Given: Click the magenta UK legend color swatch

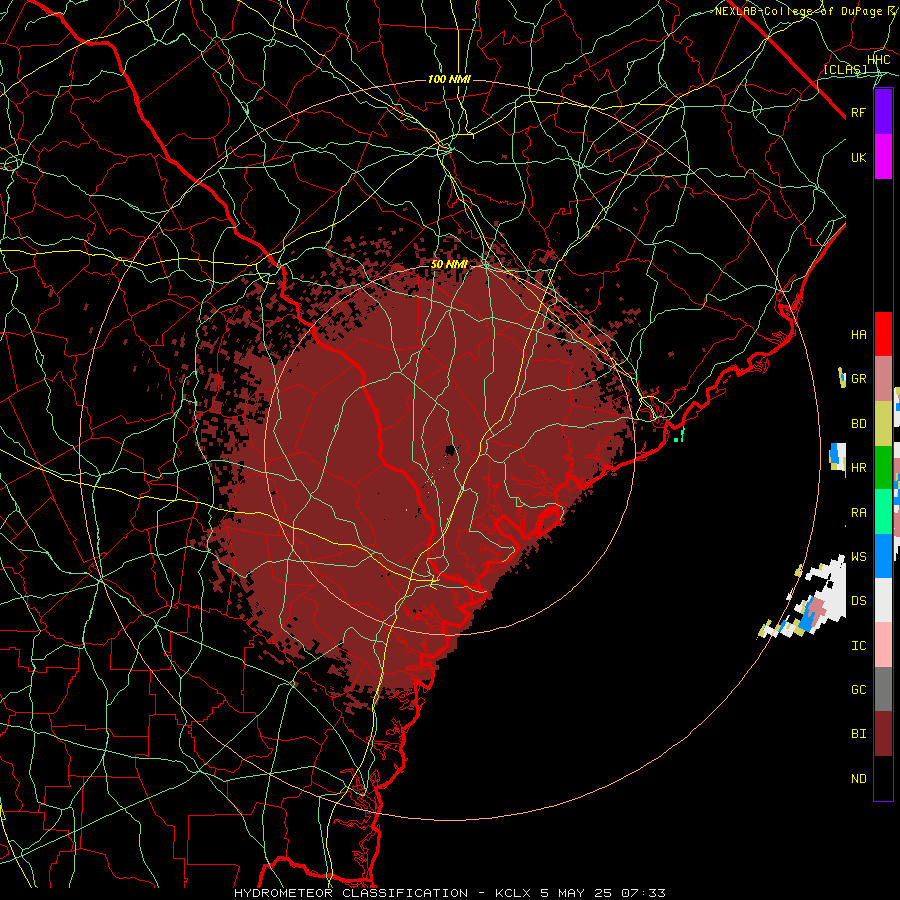Looking at the screenshot, I should [883, 157].
